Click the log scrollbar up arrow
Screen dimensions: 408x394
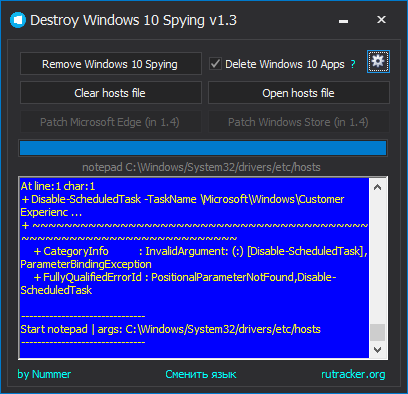[377, 187]
